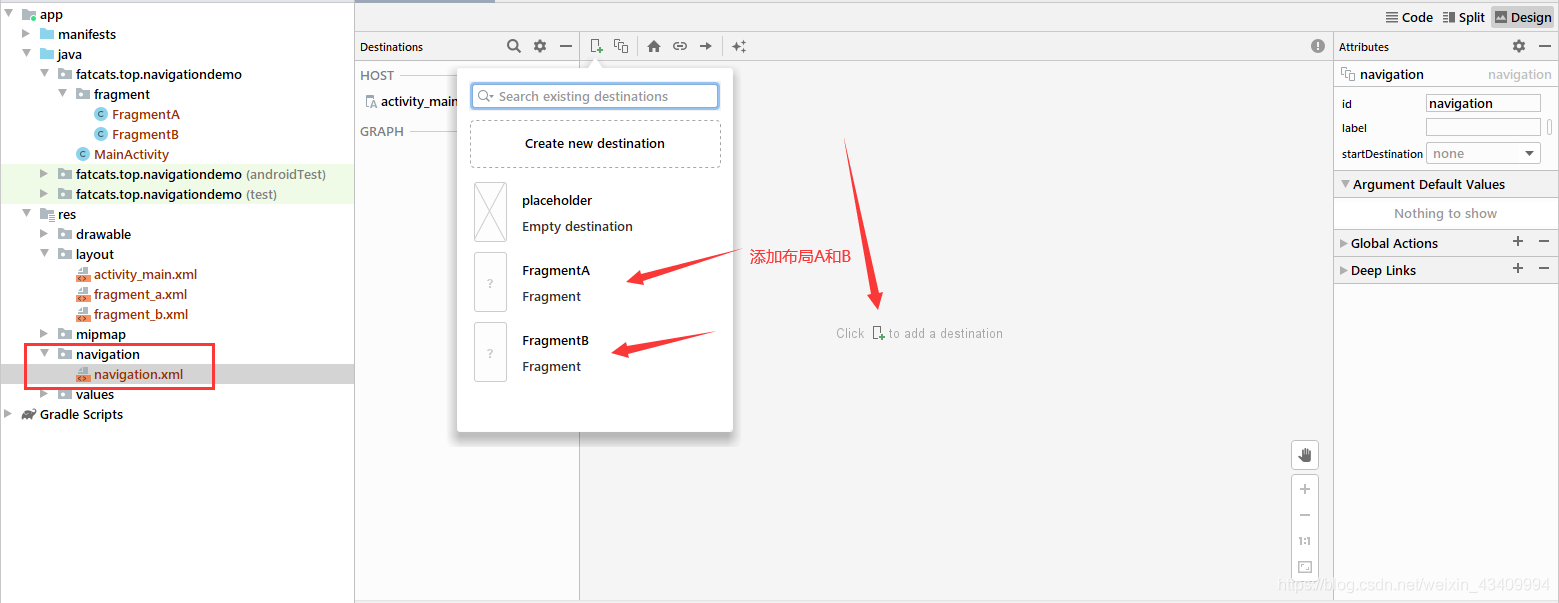Expand the manifests folder
Screen dimensions: 1559x603
27,34
